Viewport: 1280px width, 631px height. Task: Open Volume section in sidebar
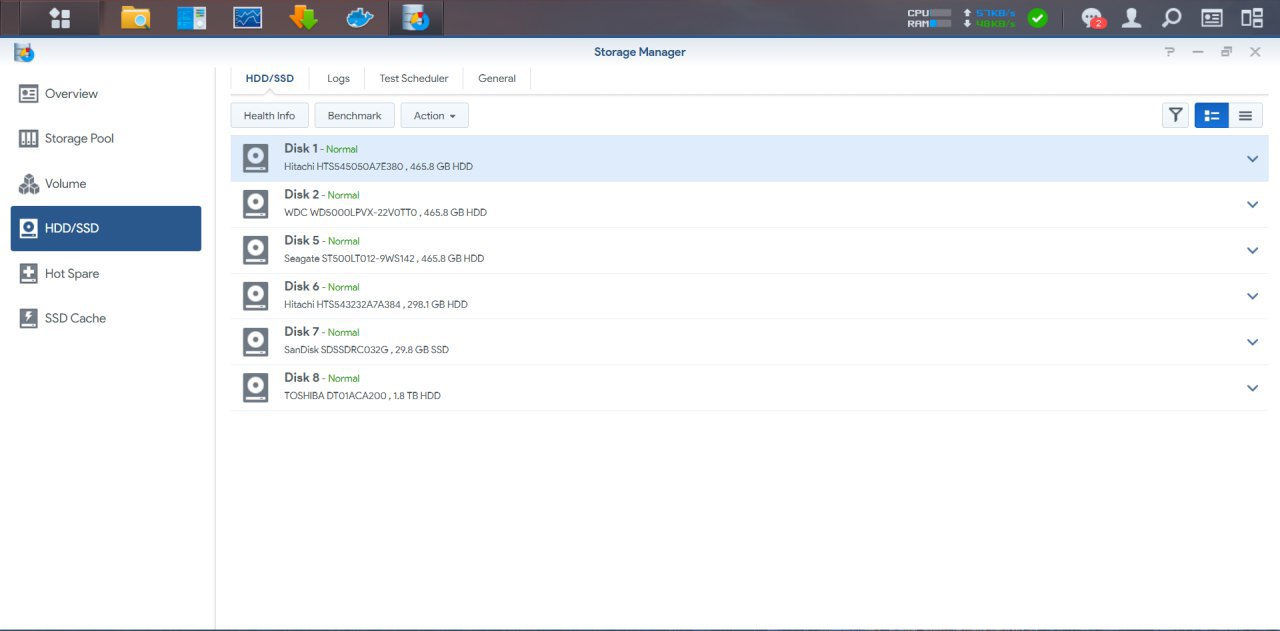coord(106,184)
